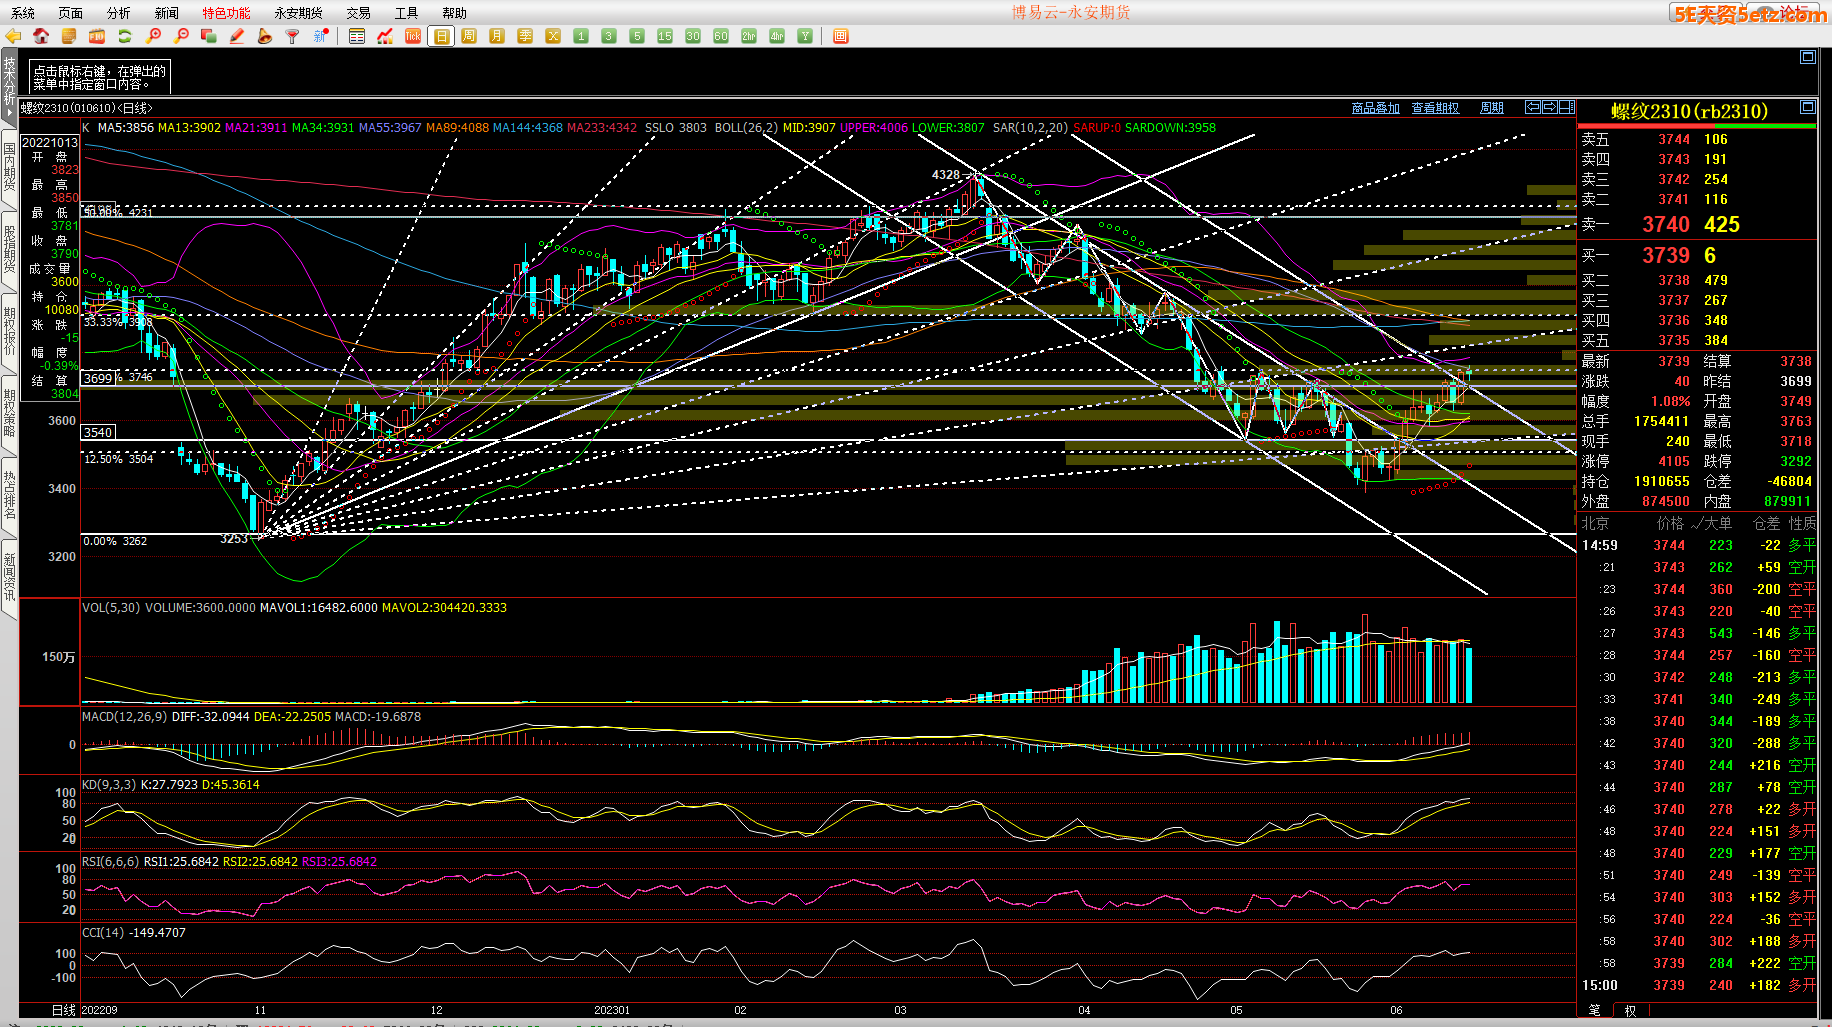Switch to the 期权策略 side tab

[x=9, y=413]
